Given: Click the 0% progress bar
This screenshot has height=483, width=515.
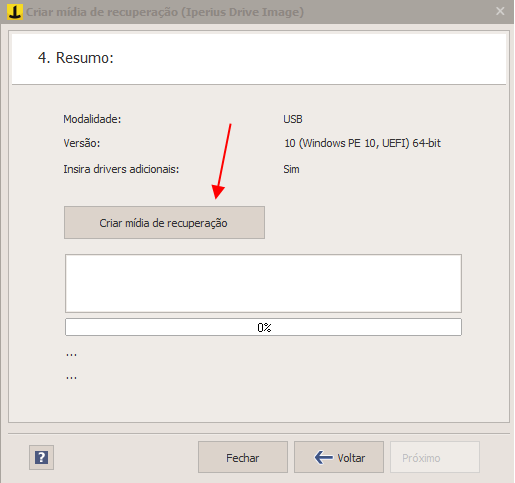Looking at the screenshot, I should pyautogui.click(x=263, y=327).
